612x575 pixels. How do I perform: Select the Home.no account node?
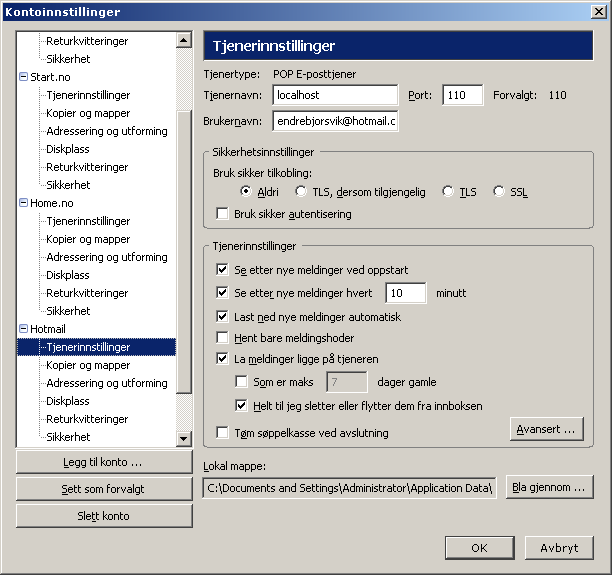tap(52, 203)
